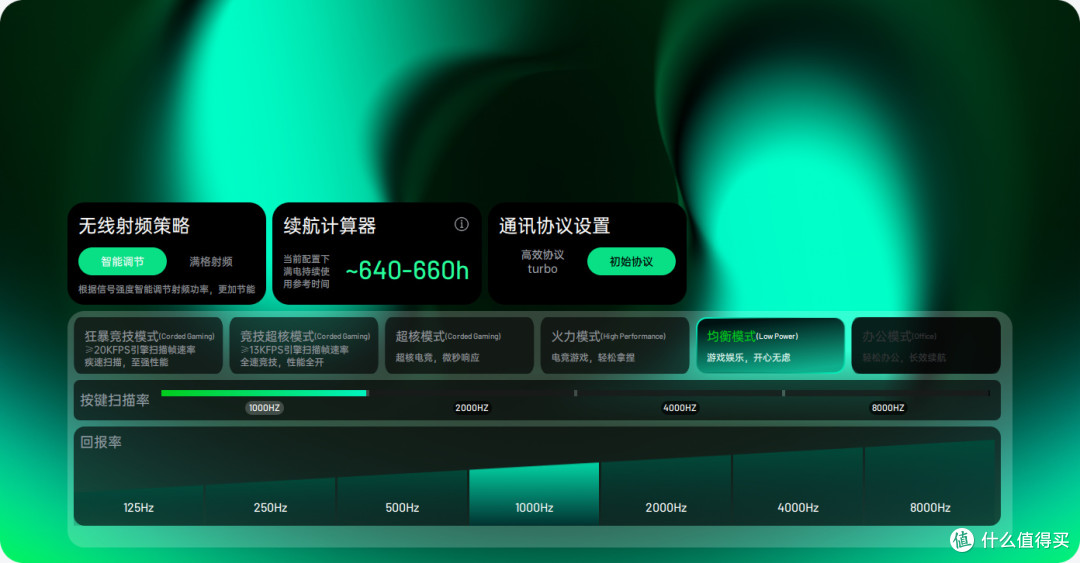This screenshot has height=563, width=1080.
Task: Open battery calculator info icon
Action: (x=461, y=224)
